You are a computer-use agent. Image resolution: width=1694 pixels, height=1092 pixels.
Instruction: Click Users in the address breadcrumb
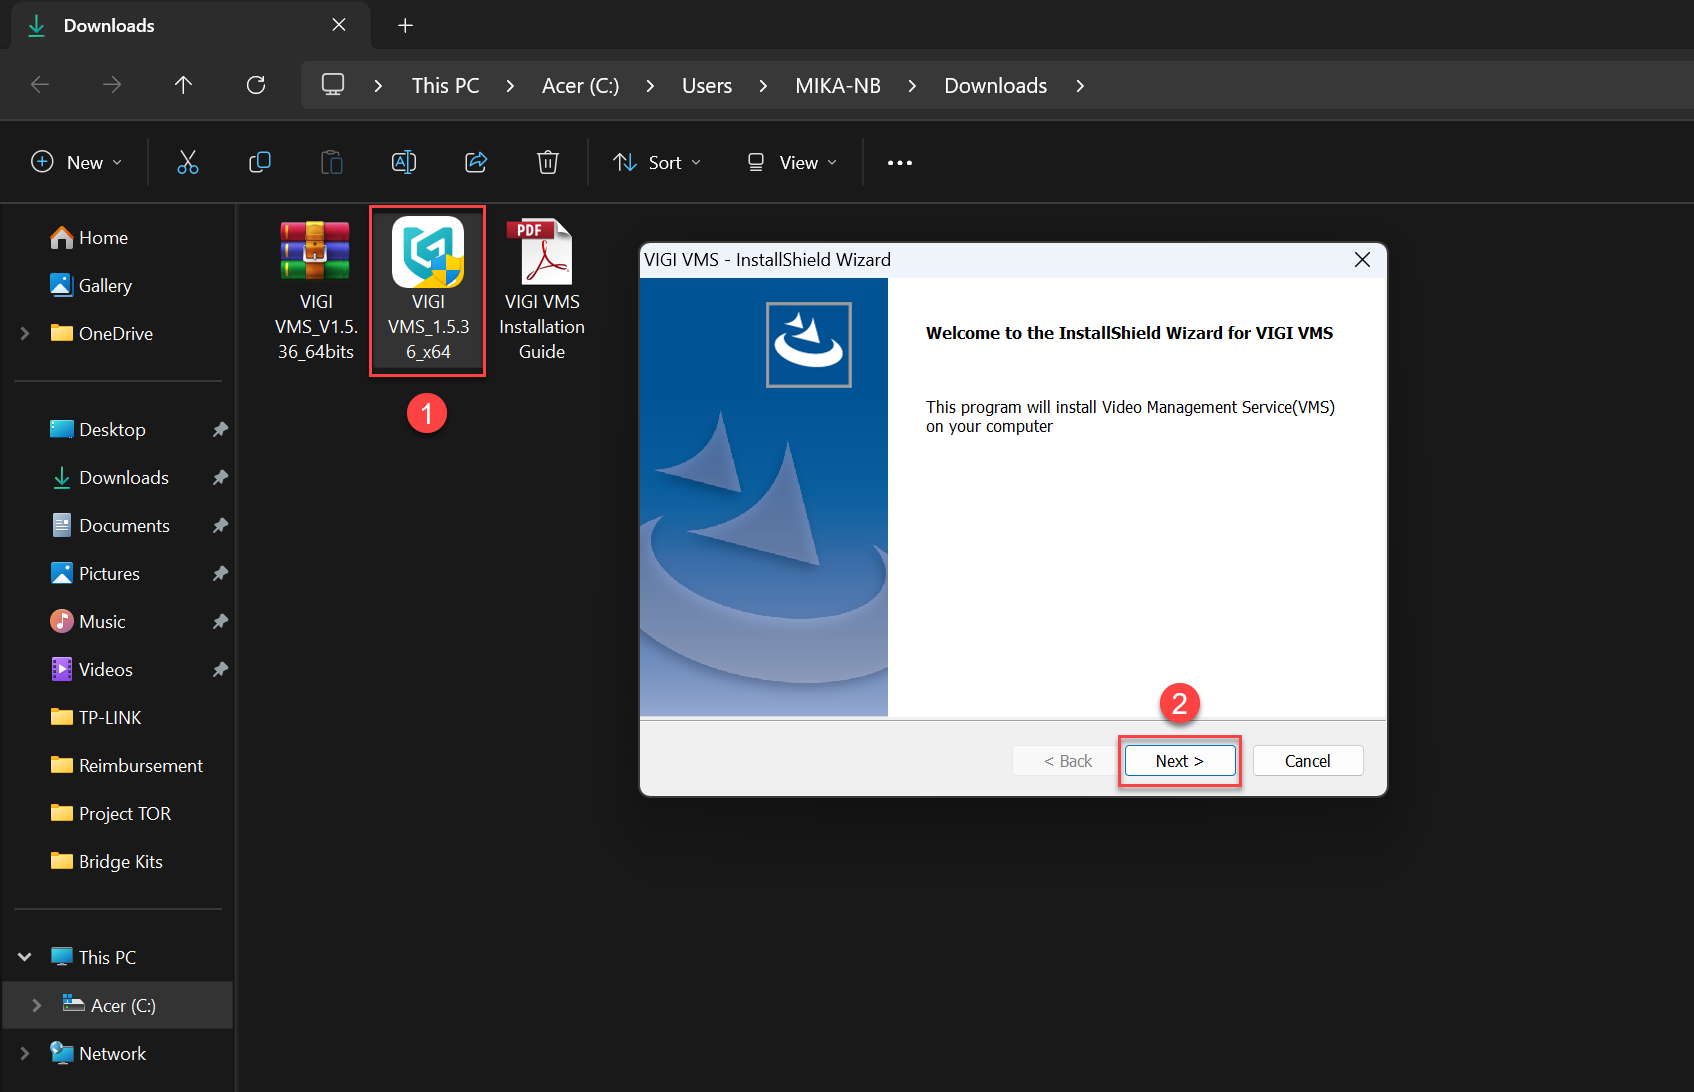(707, 86)
